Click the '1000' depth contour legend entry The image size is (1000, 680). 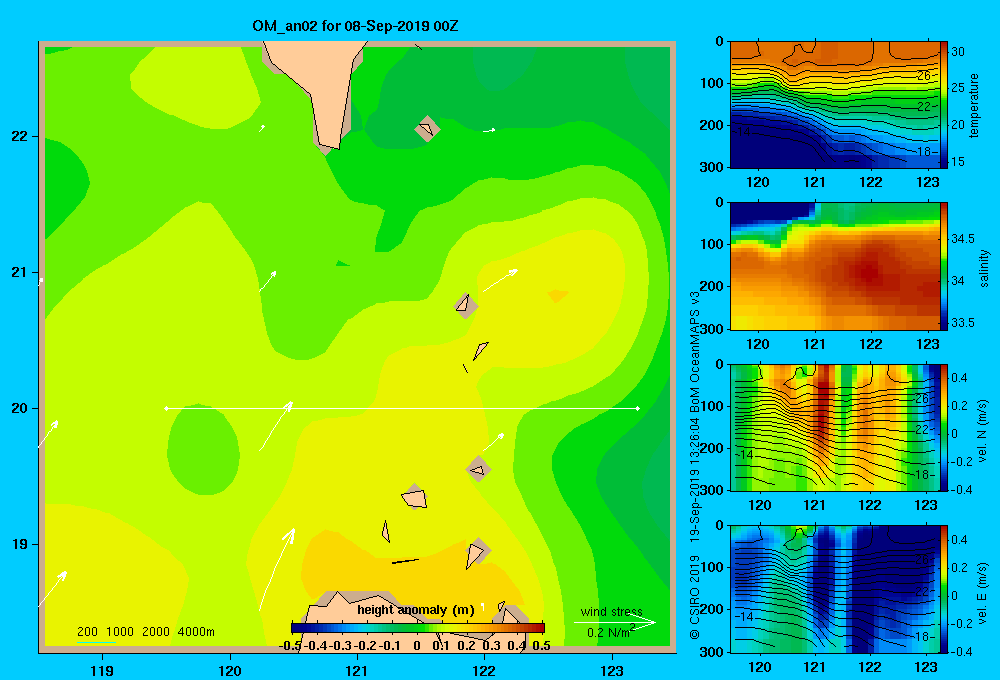point(120,632)
